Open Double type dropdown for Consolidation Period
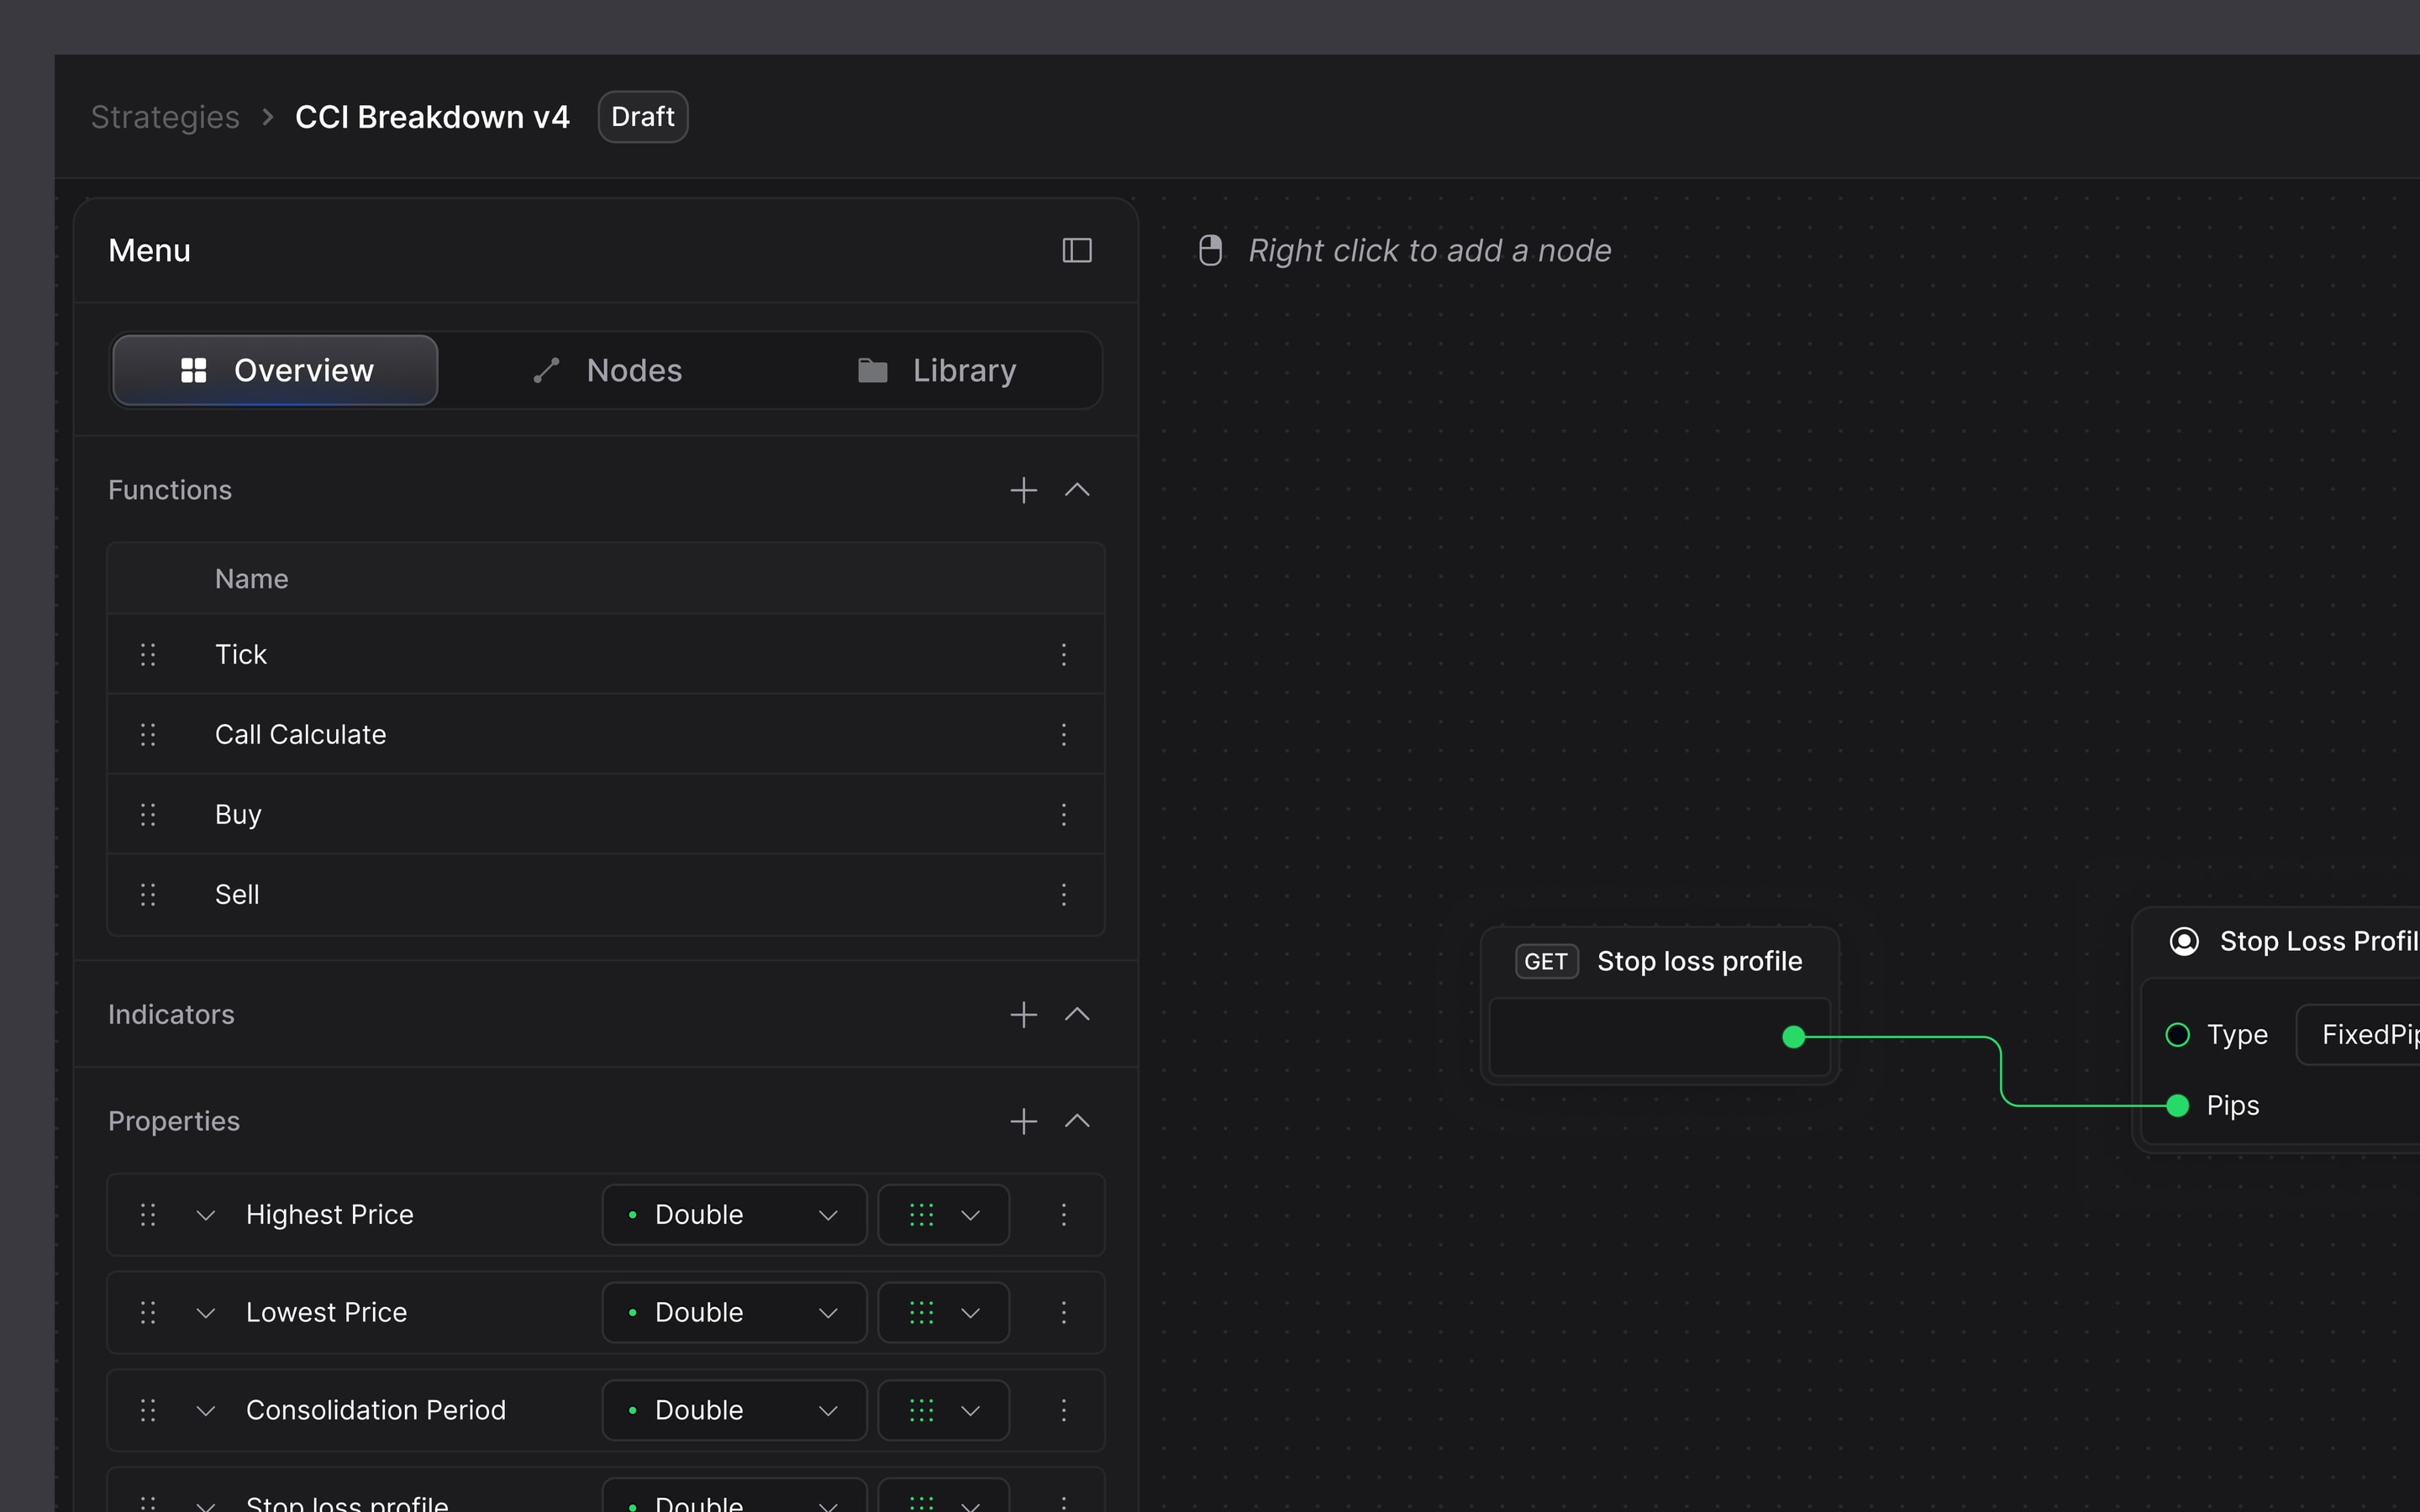The height and width of the screenshot is (1512, 2420). (x=734, y=1411)
